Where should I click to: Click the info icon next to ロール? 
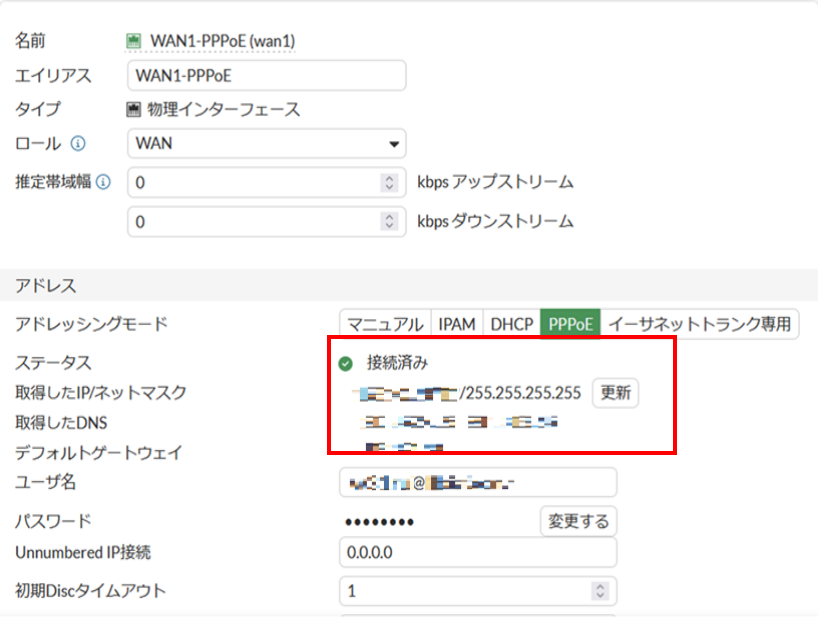[x=79, y=143]
